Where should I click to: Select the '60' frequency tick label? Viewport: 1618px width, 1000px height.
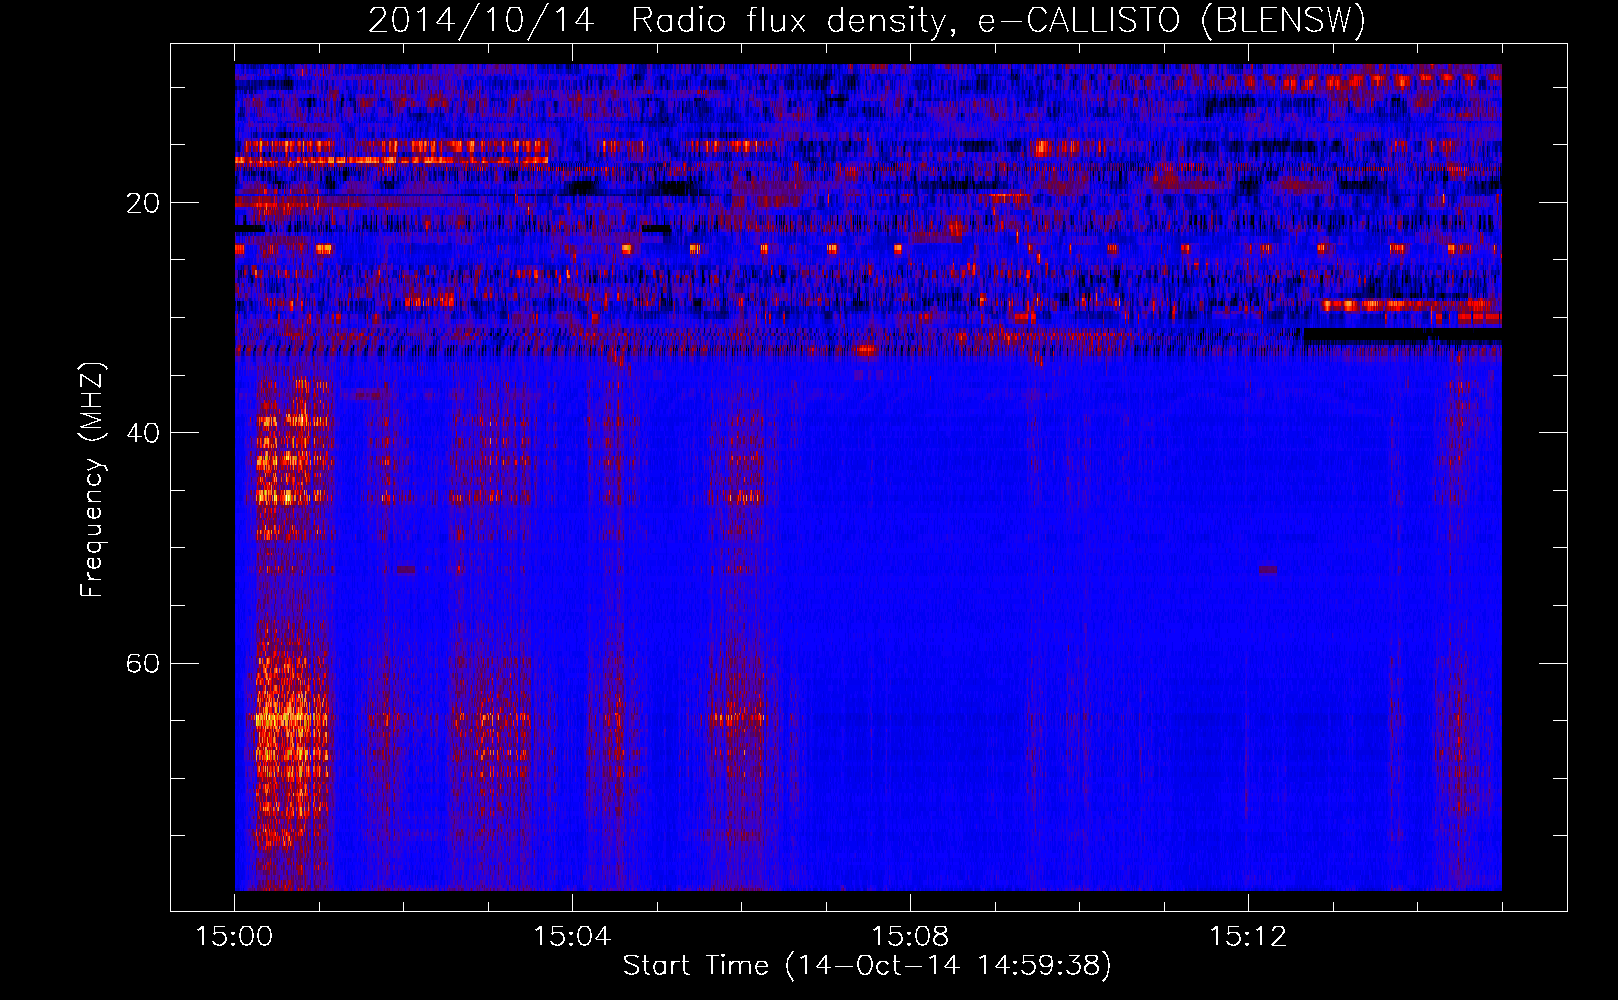pyautogui.click(x=143, y=663)
